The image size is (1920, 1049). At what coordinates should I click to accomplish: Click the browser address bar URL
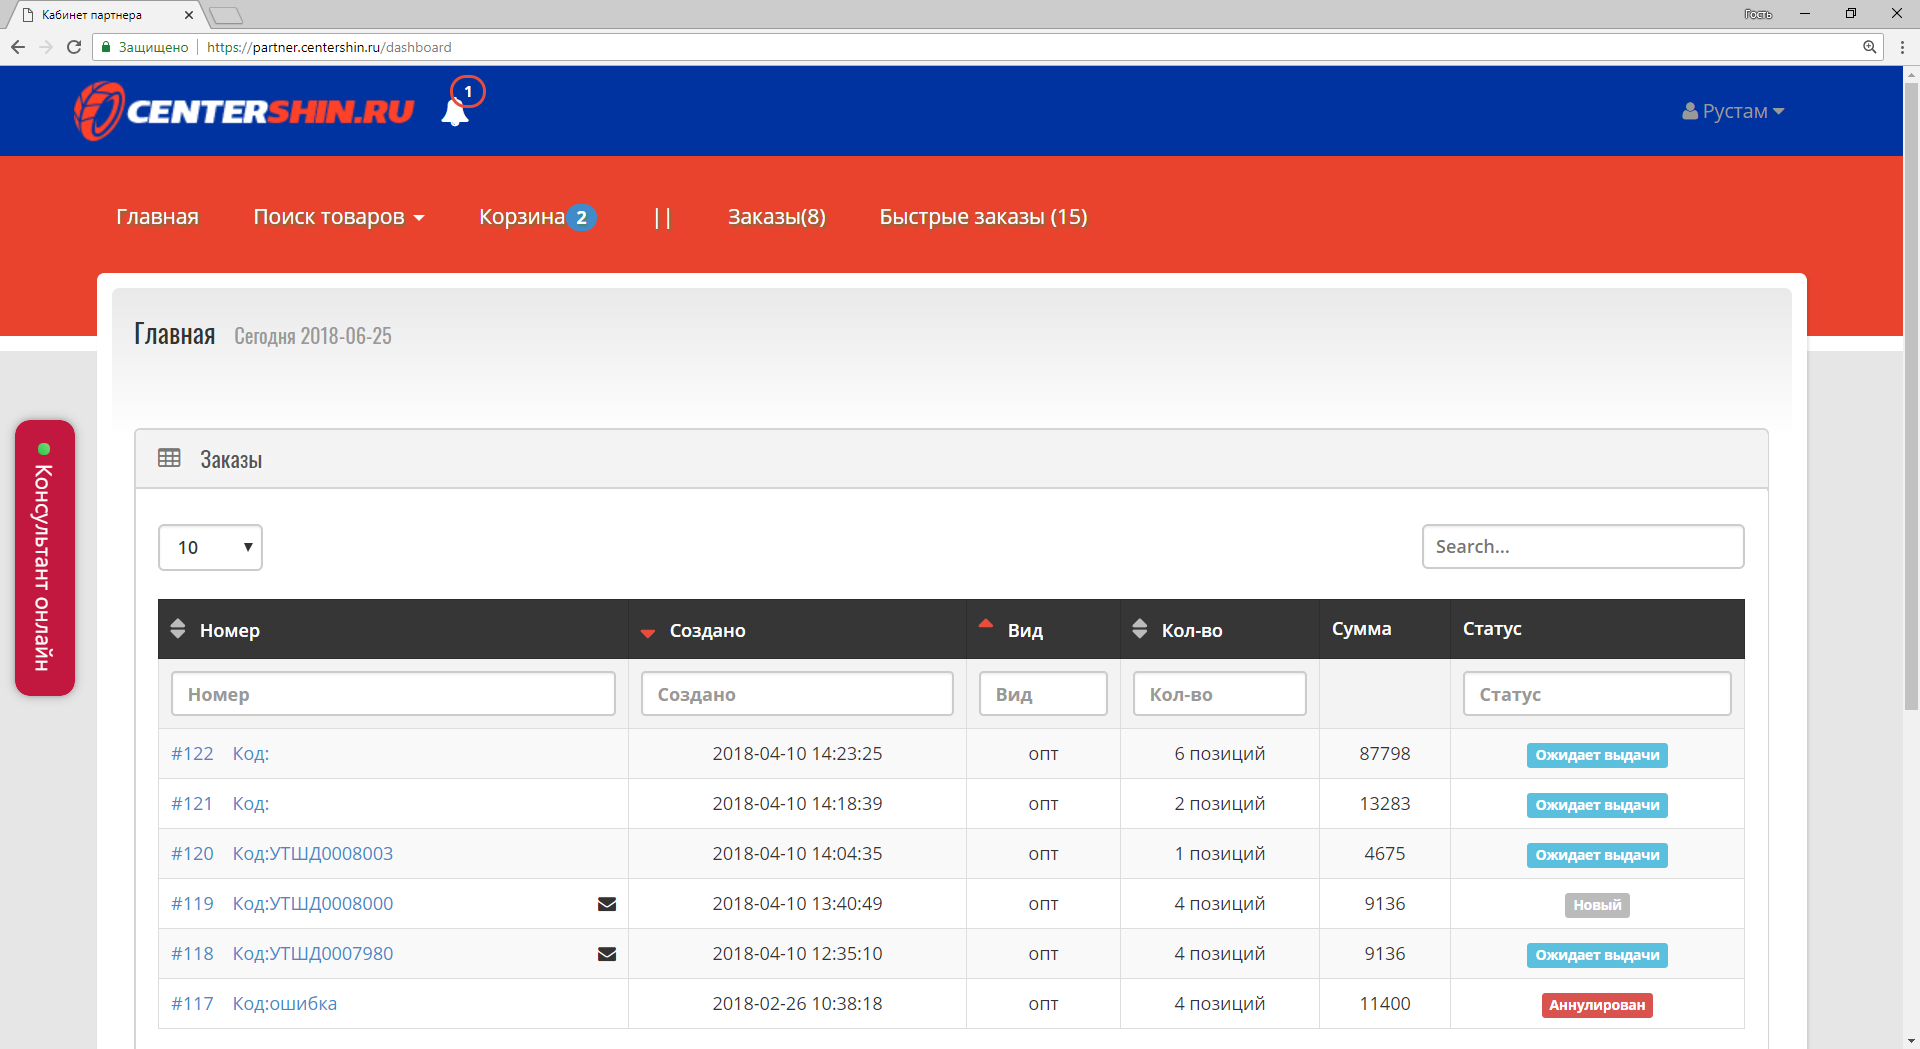pyautogui.click(x=329, y=47)
